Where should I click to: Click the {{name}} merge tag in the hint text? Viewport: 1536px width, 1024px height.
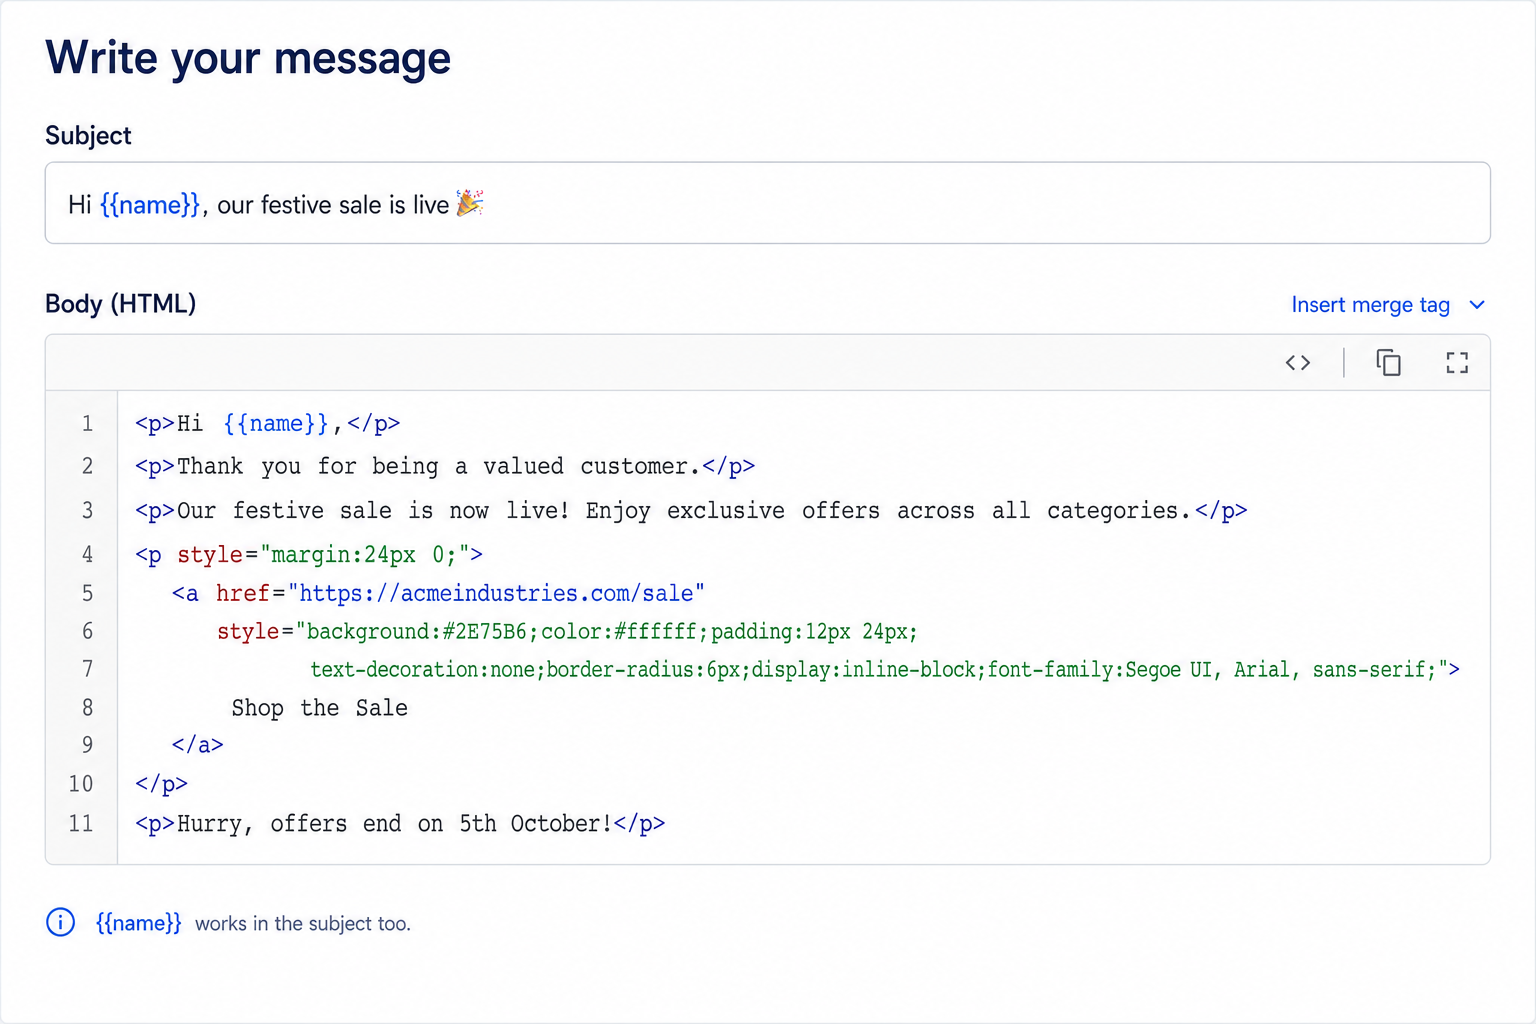point(138,923)
